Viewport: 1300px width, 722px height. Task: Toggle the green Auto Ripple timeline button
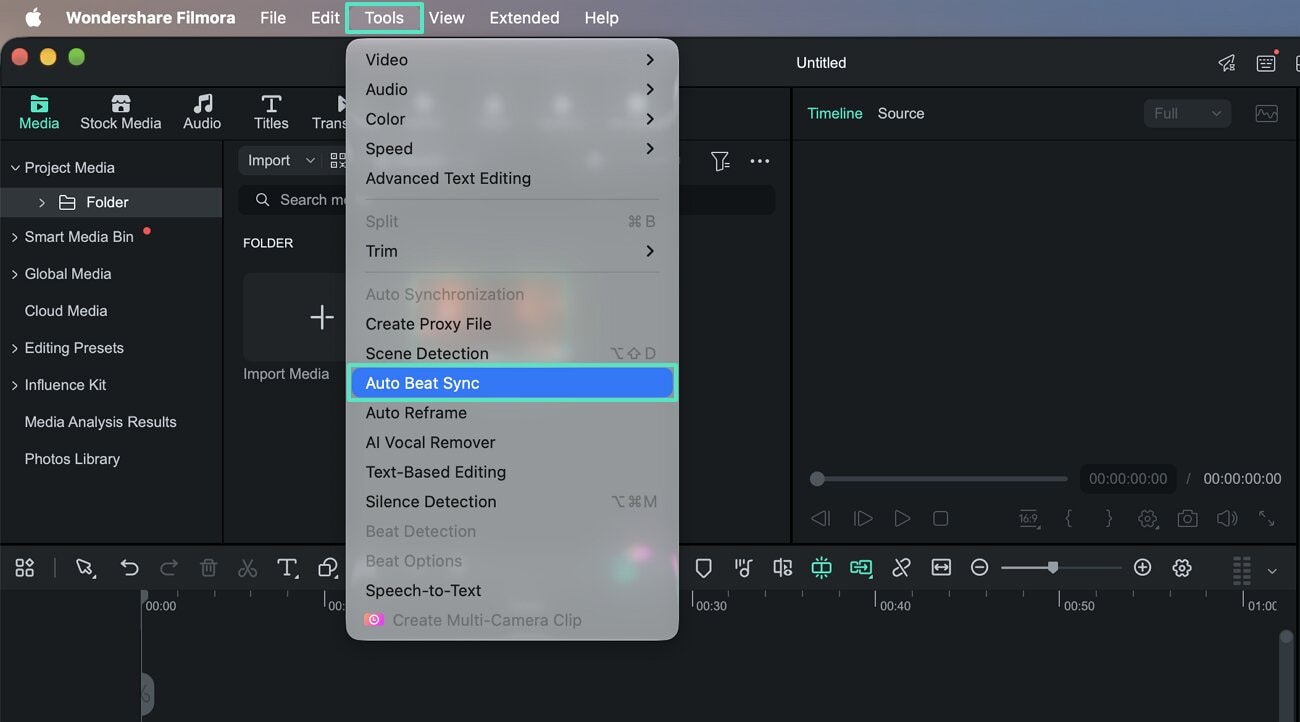821,568
